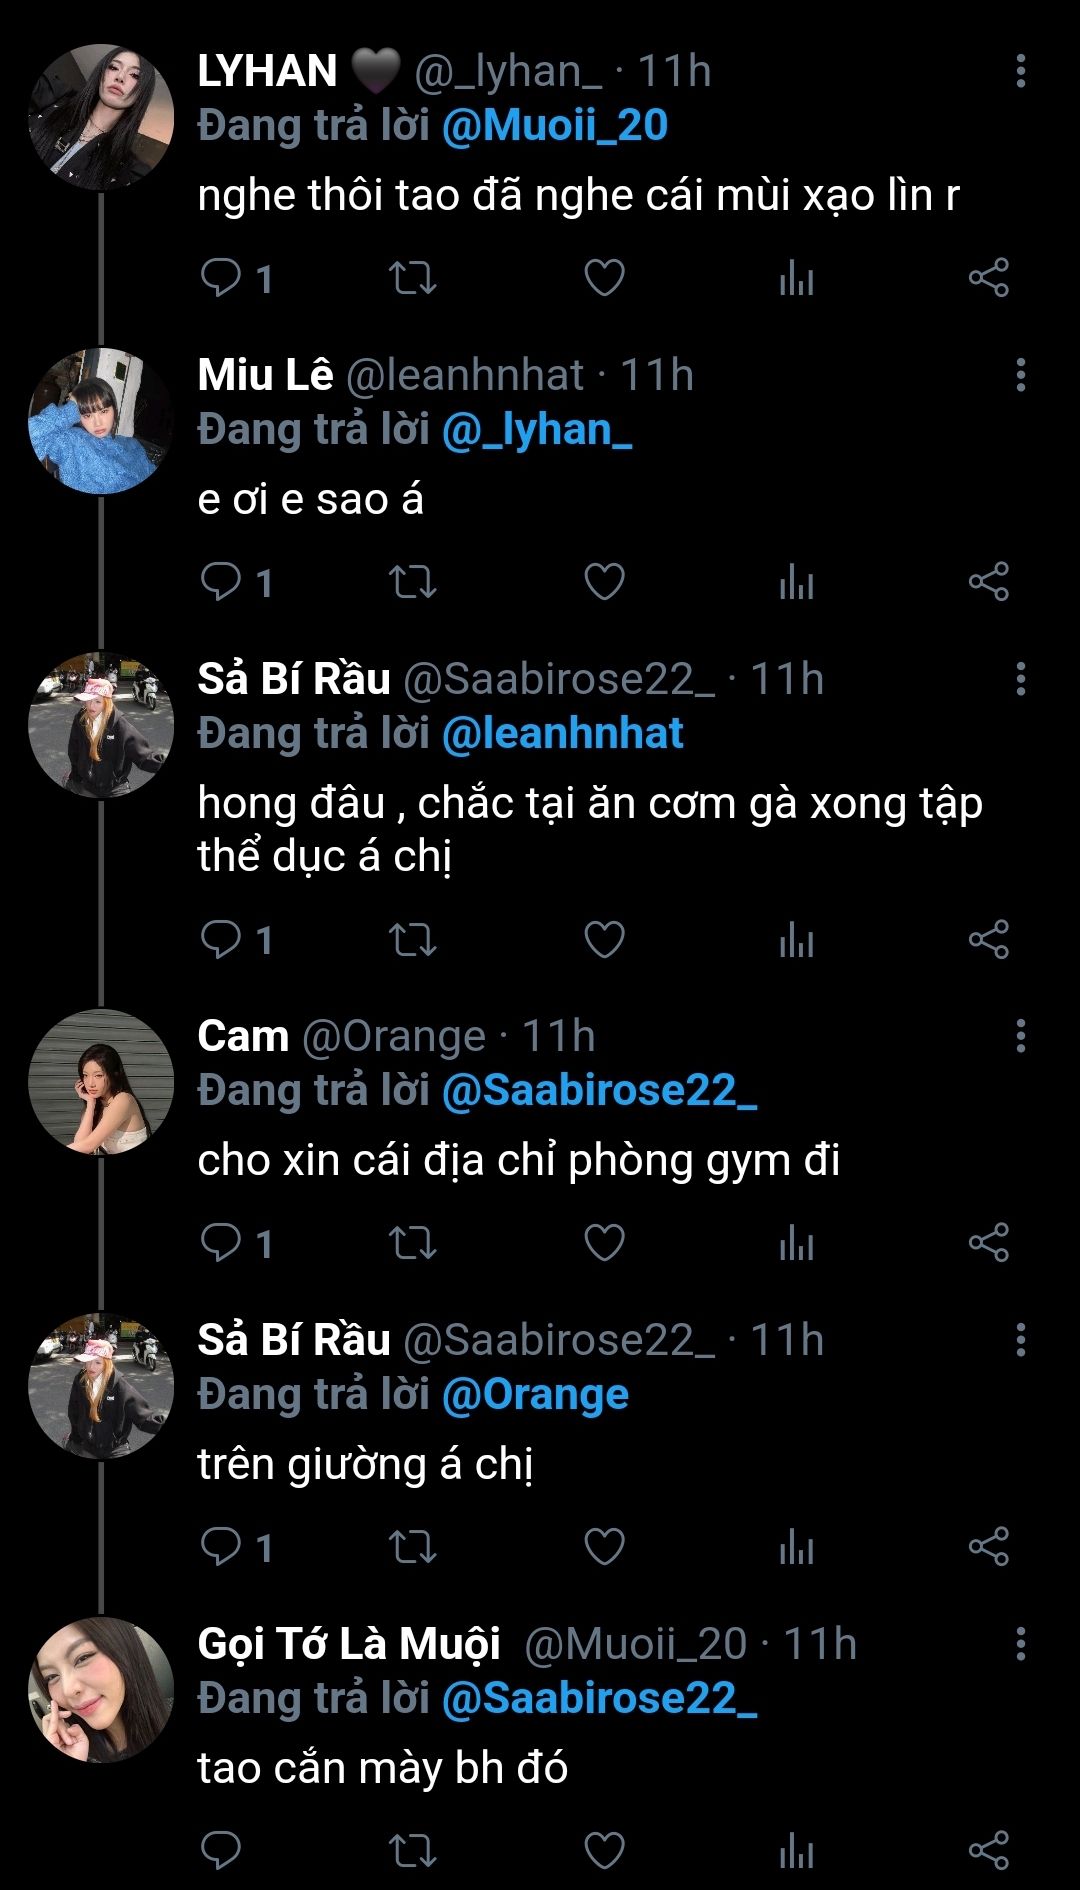Open replies to Miu Lê's tweet
The width and height of the screenshot is (1080, 1890).
[221, 582]
